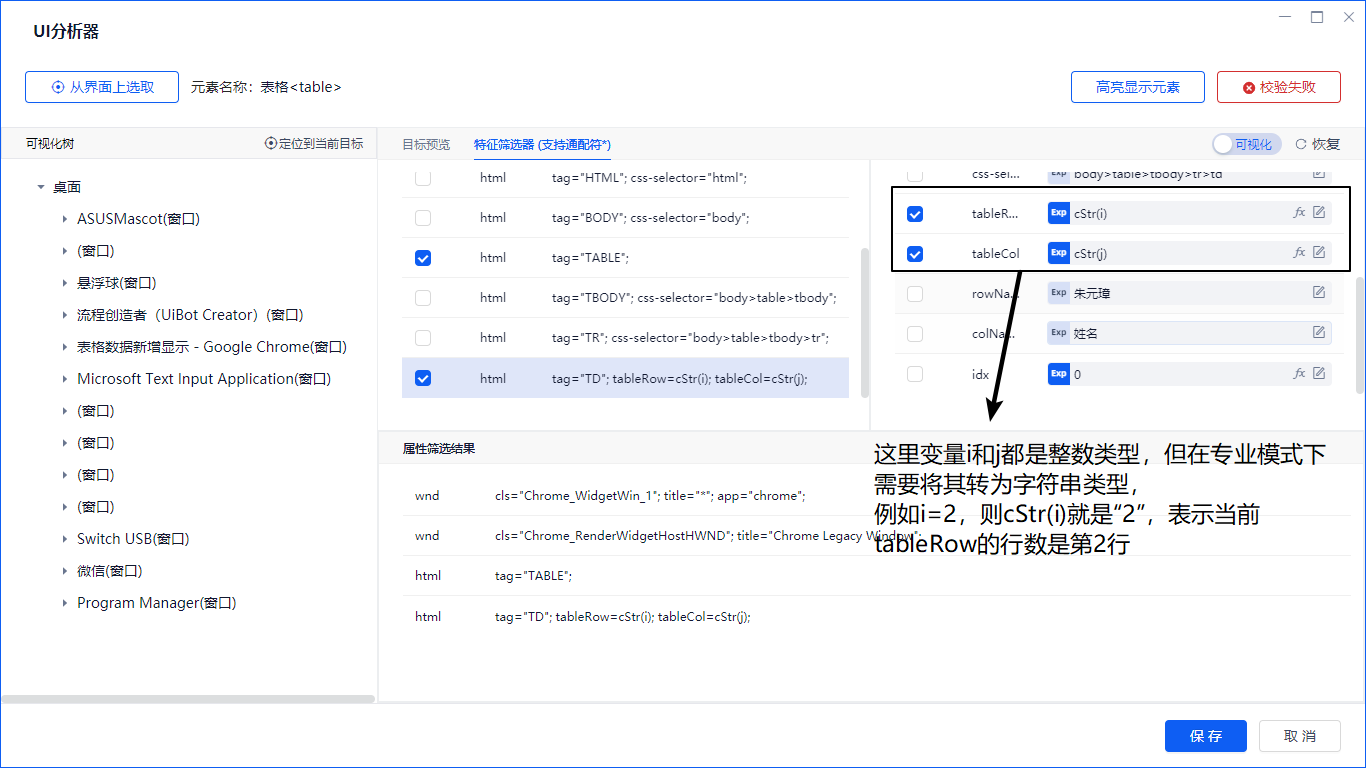Click the 高亮显示元素 button

pyautogui.click(x=1138, y=87)
